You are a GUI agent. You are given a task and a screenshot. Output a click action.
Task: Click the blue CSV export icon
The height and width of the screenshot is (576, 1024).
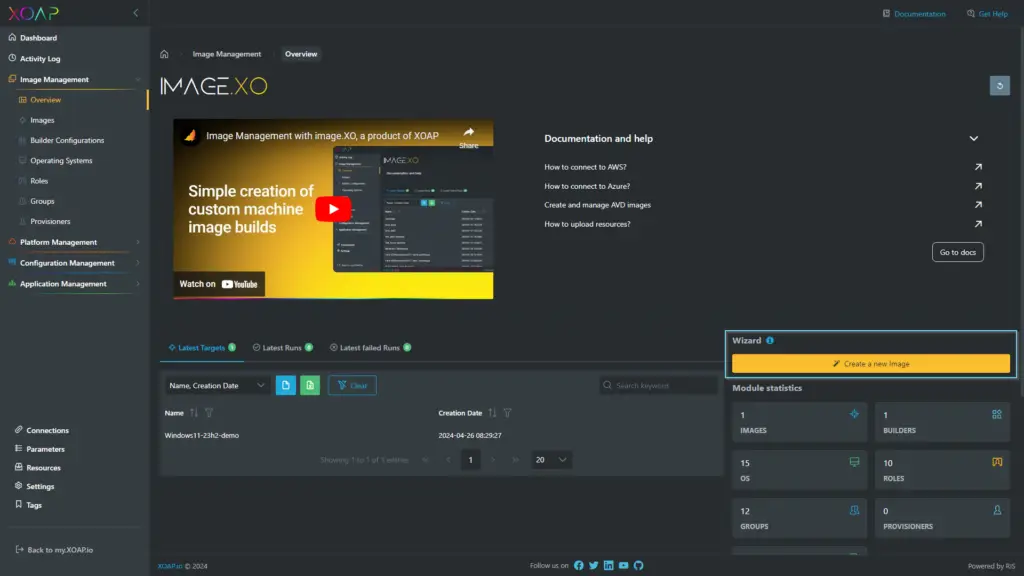point(285,385)
